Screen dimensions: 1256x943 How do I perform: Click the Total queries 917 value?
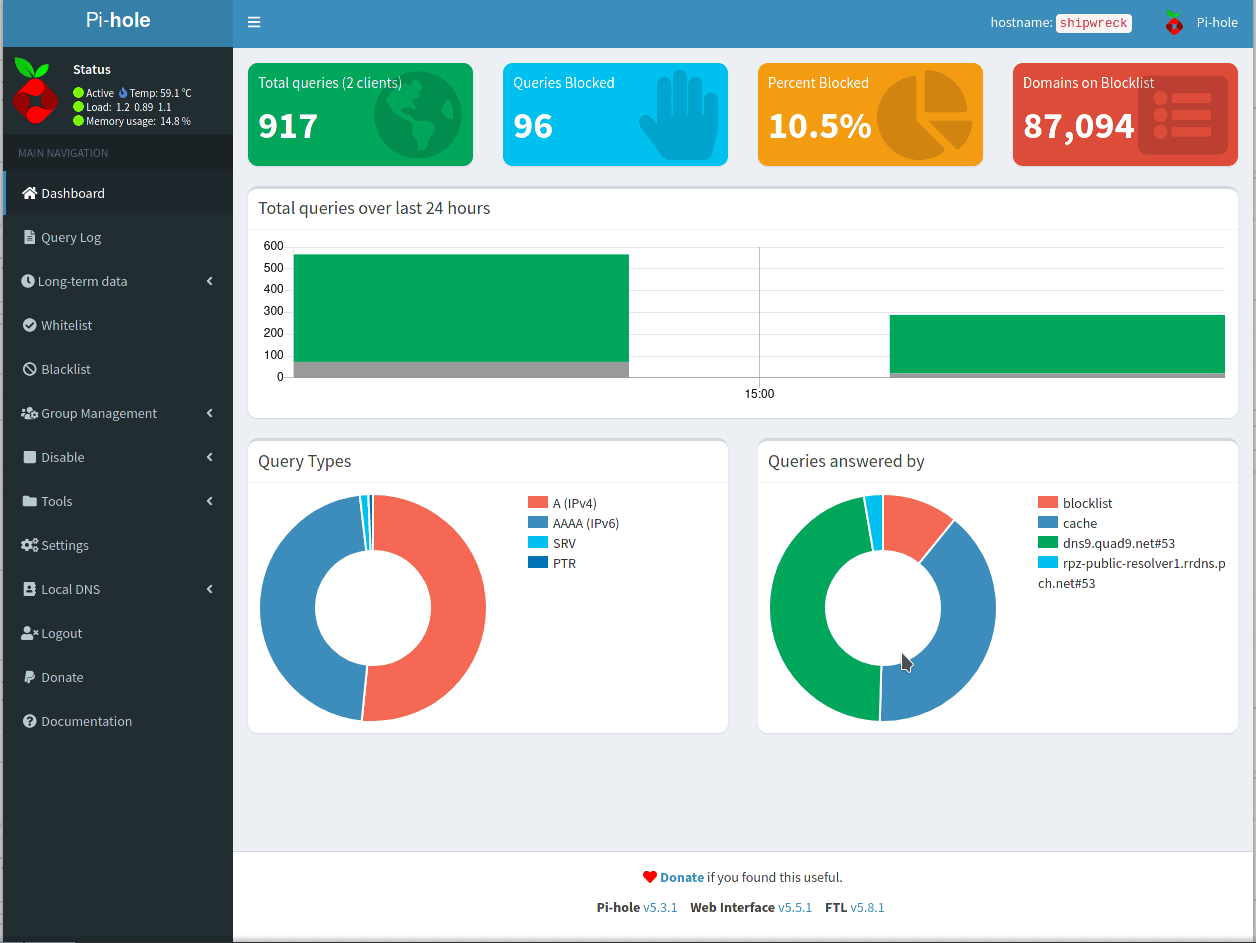pyautogui.click(x=288, y=126)
